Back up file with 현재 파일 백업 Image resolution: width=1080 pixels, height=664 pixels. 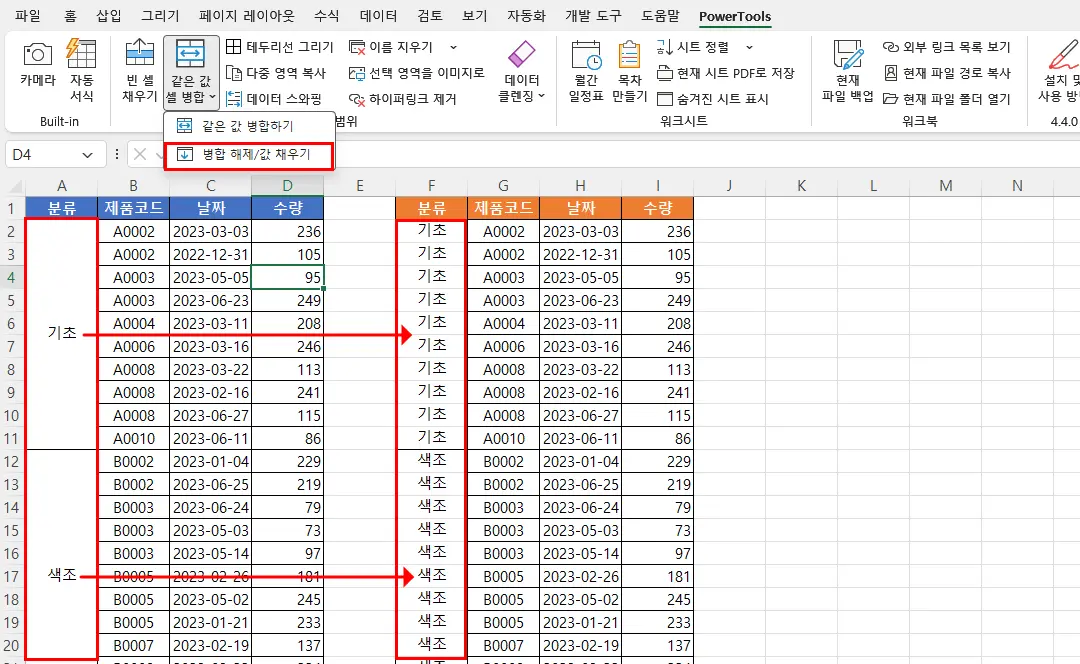[846, 70]
